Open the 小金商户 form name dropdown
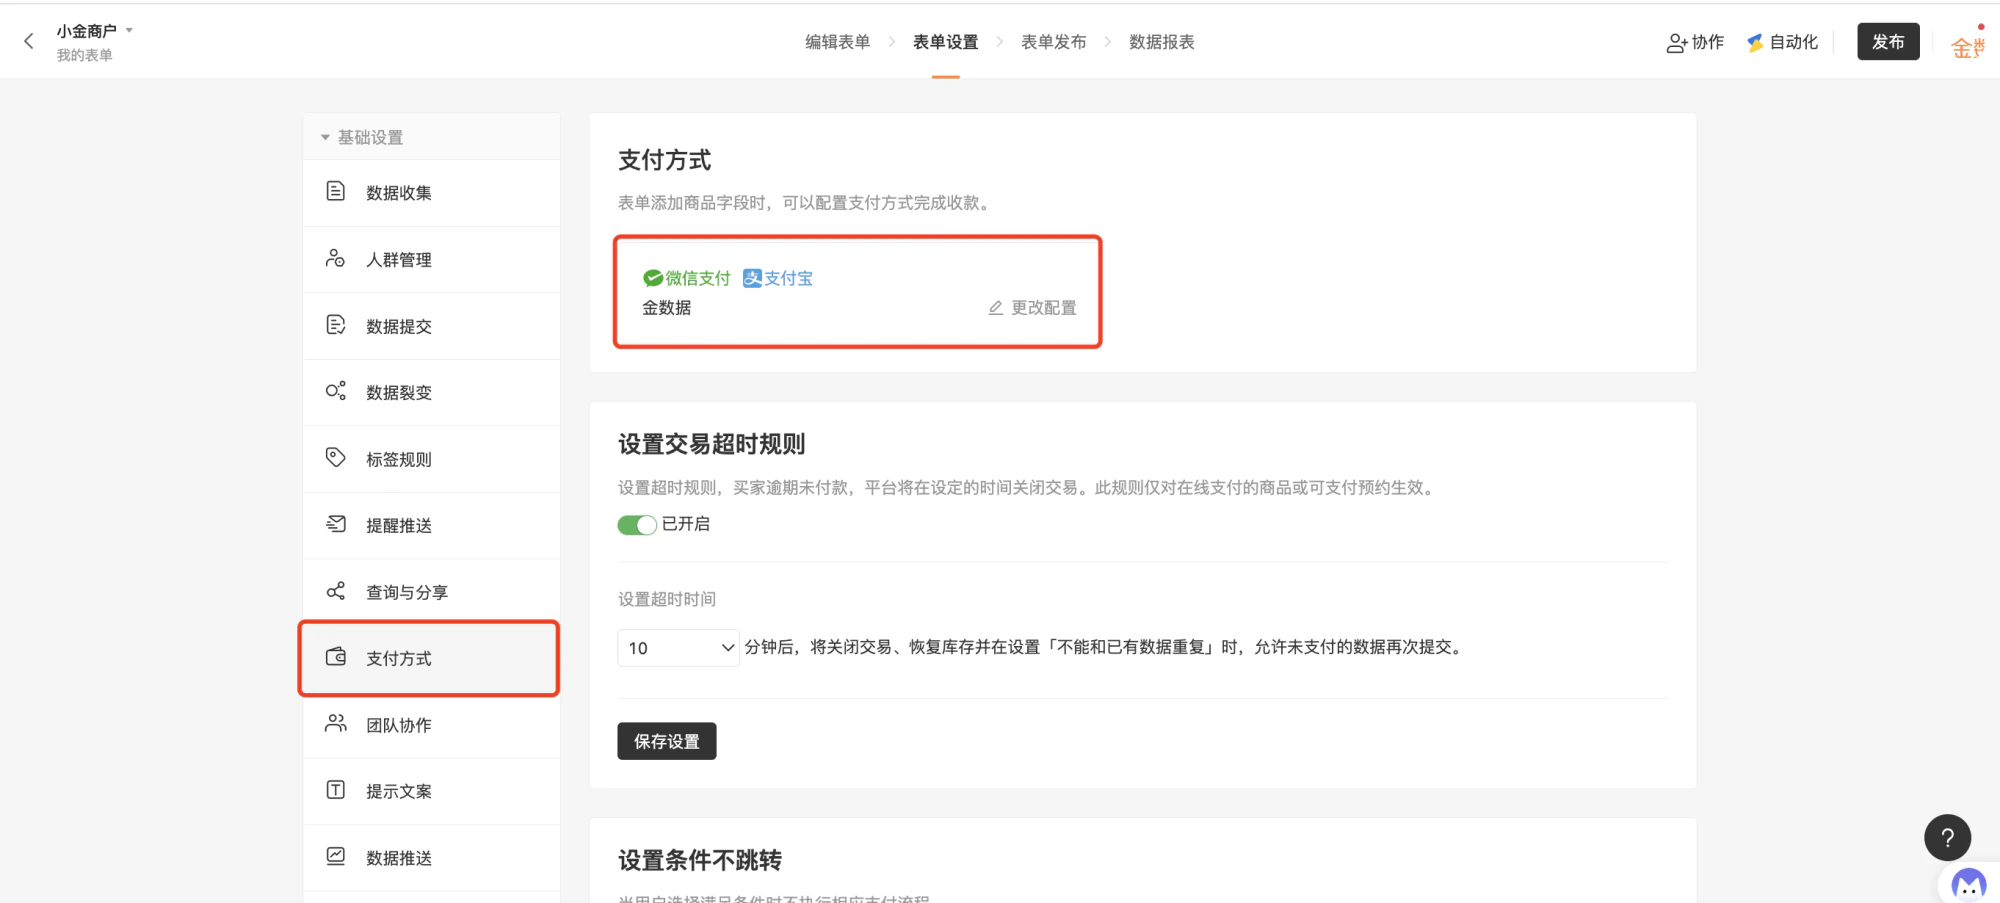 tap(95, 31)
